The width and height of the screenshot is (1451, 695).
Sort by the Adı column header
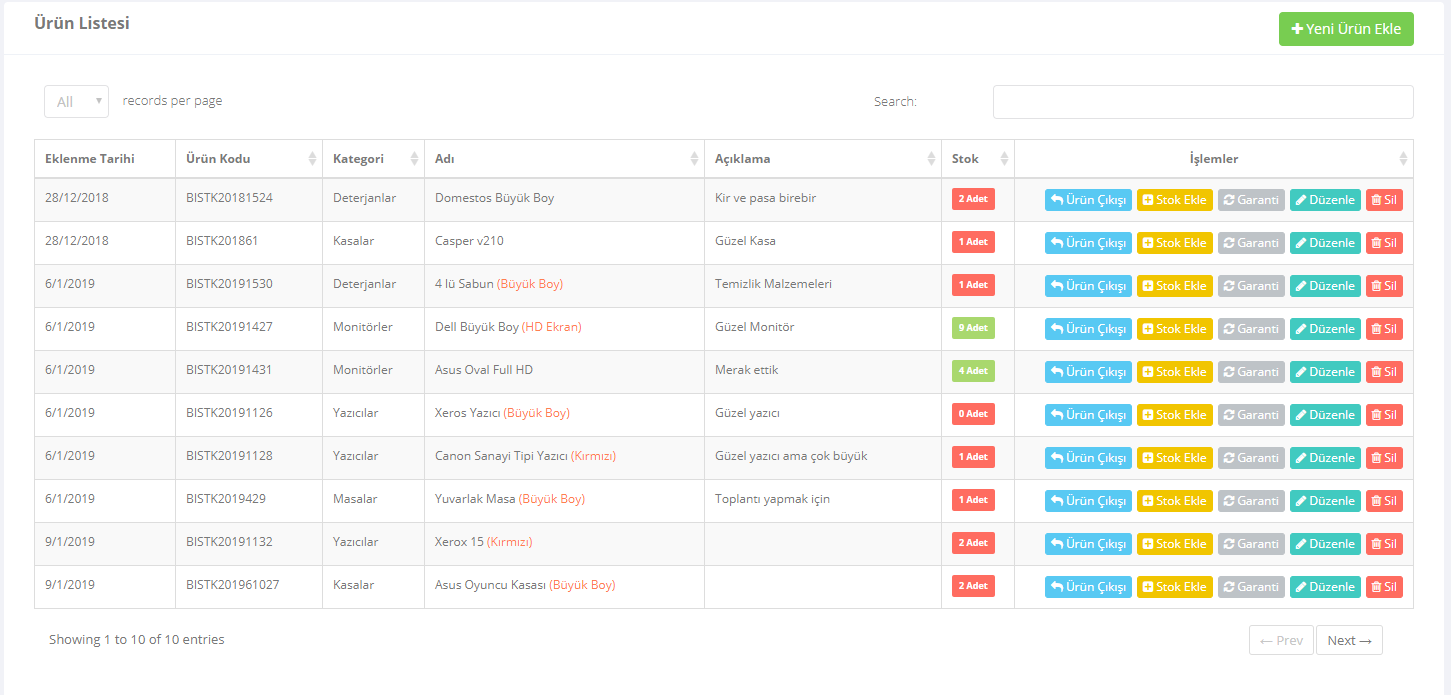point(564,159)
